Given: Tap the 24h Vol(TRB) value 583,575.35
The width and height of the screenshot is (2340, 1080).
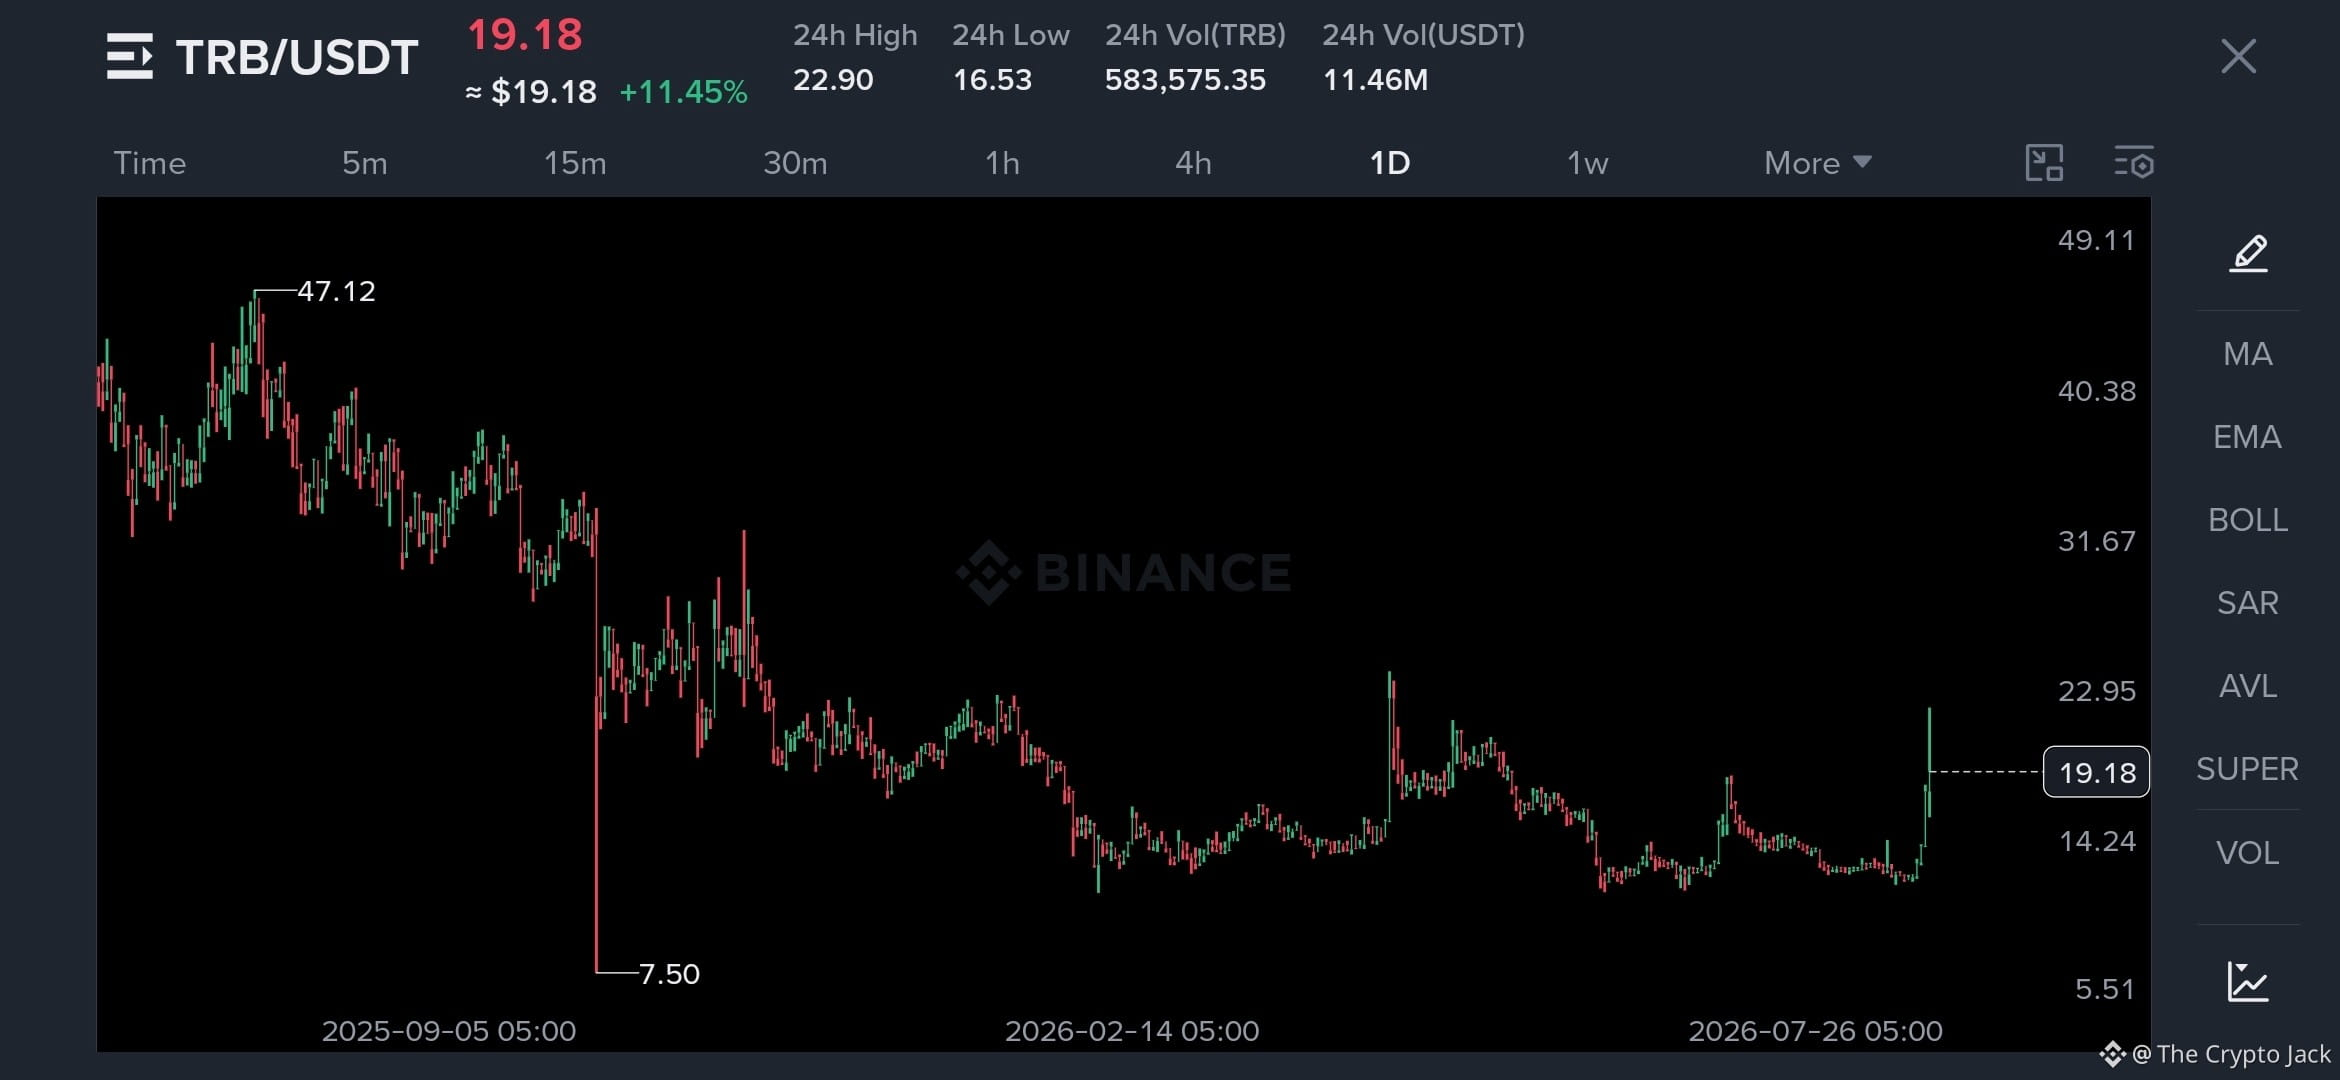Looking at the screenshot, I should tap(1185, 80).
